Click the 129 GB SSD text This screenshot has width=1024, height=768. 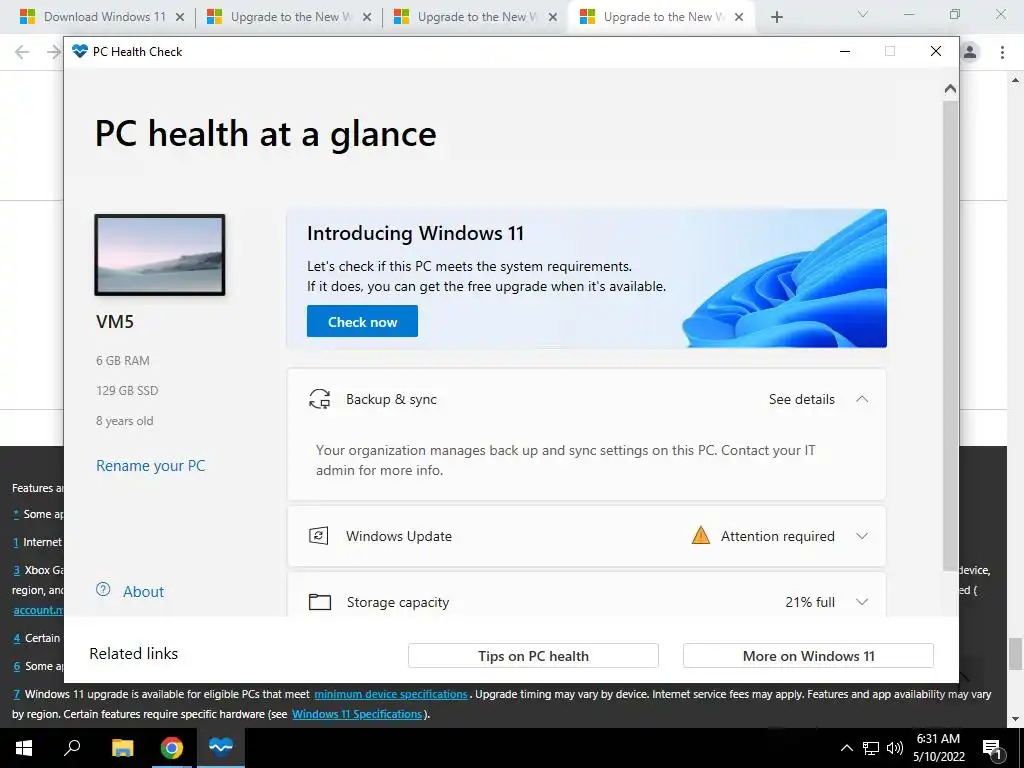(127, 391)
